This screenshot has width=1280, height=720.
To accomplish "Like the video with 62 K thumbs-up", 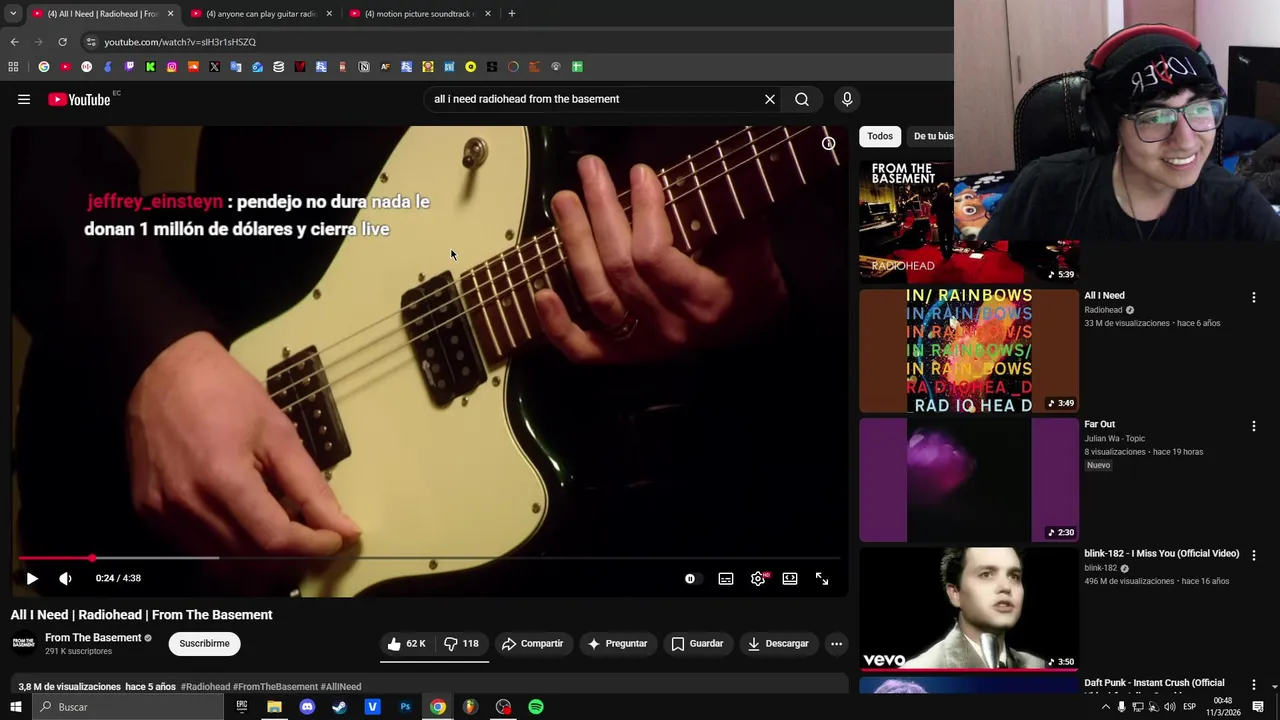I will click(x=407, y=643).
